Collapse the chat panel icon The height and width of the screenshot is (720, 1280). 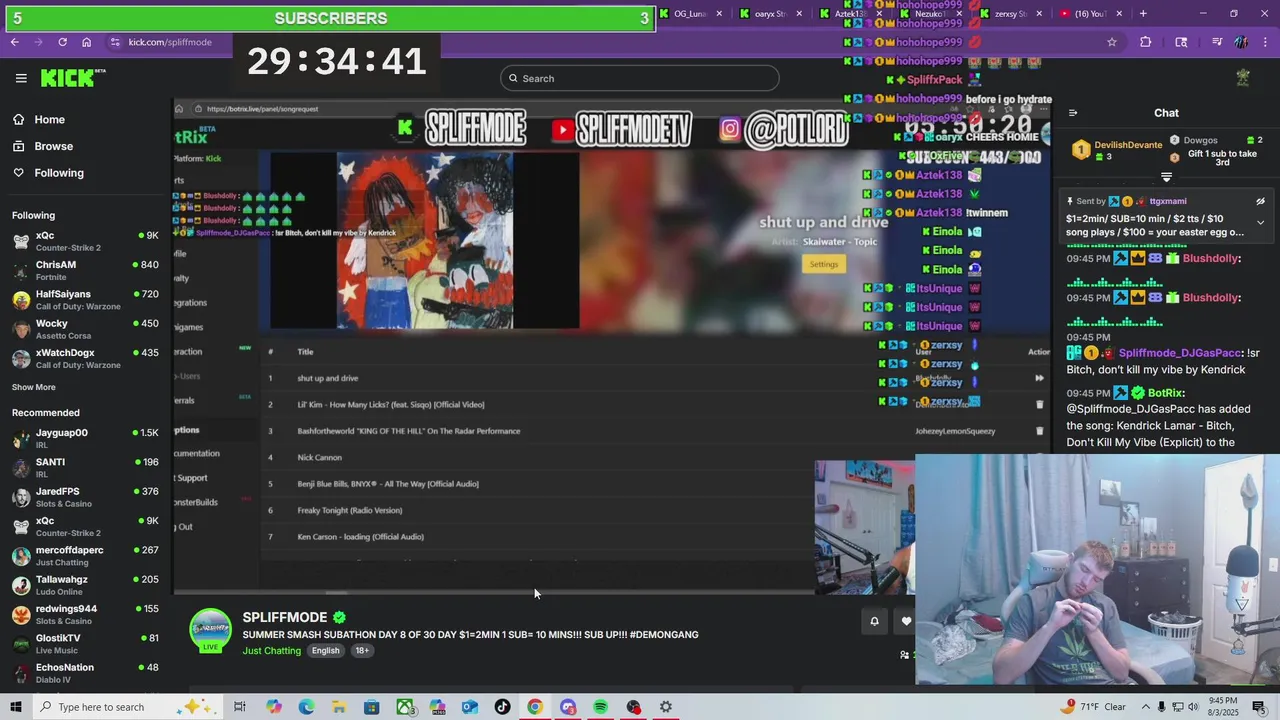(x=1072, y=113)
